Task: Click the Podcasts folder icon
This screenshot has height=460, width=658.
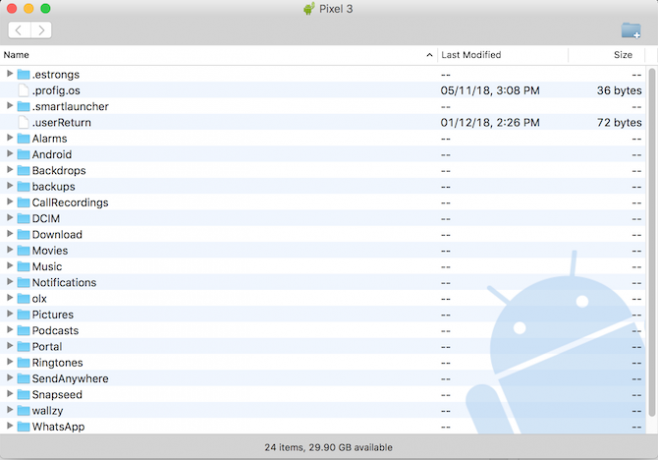Action: [x=24, y=331]
